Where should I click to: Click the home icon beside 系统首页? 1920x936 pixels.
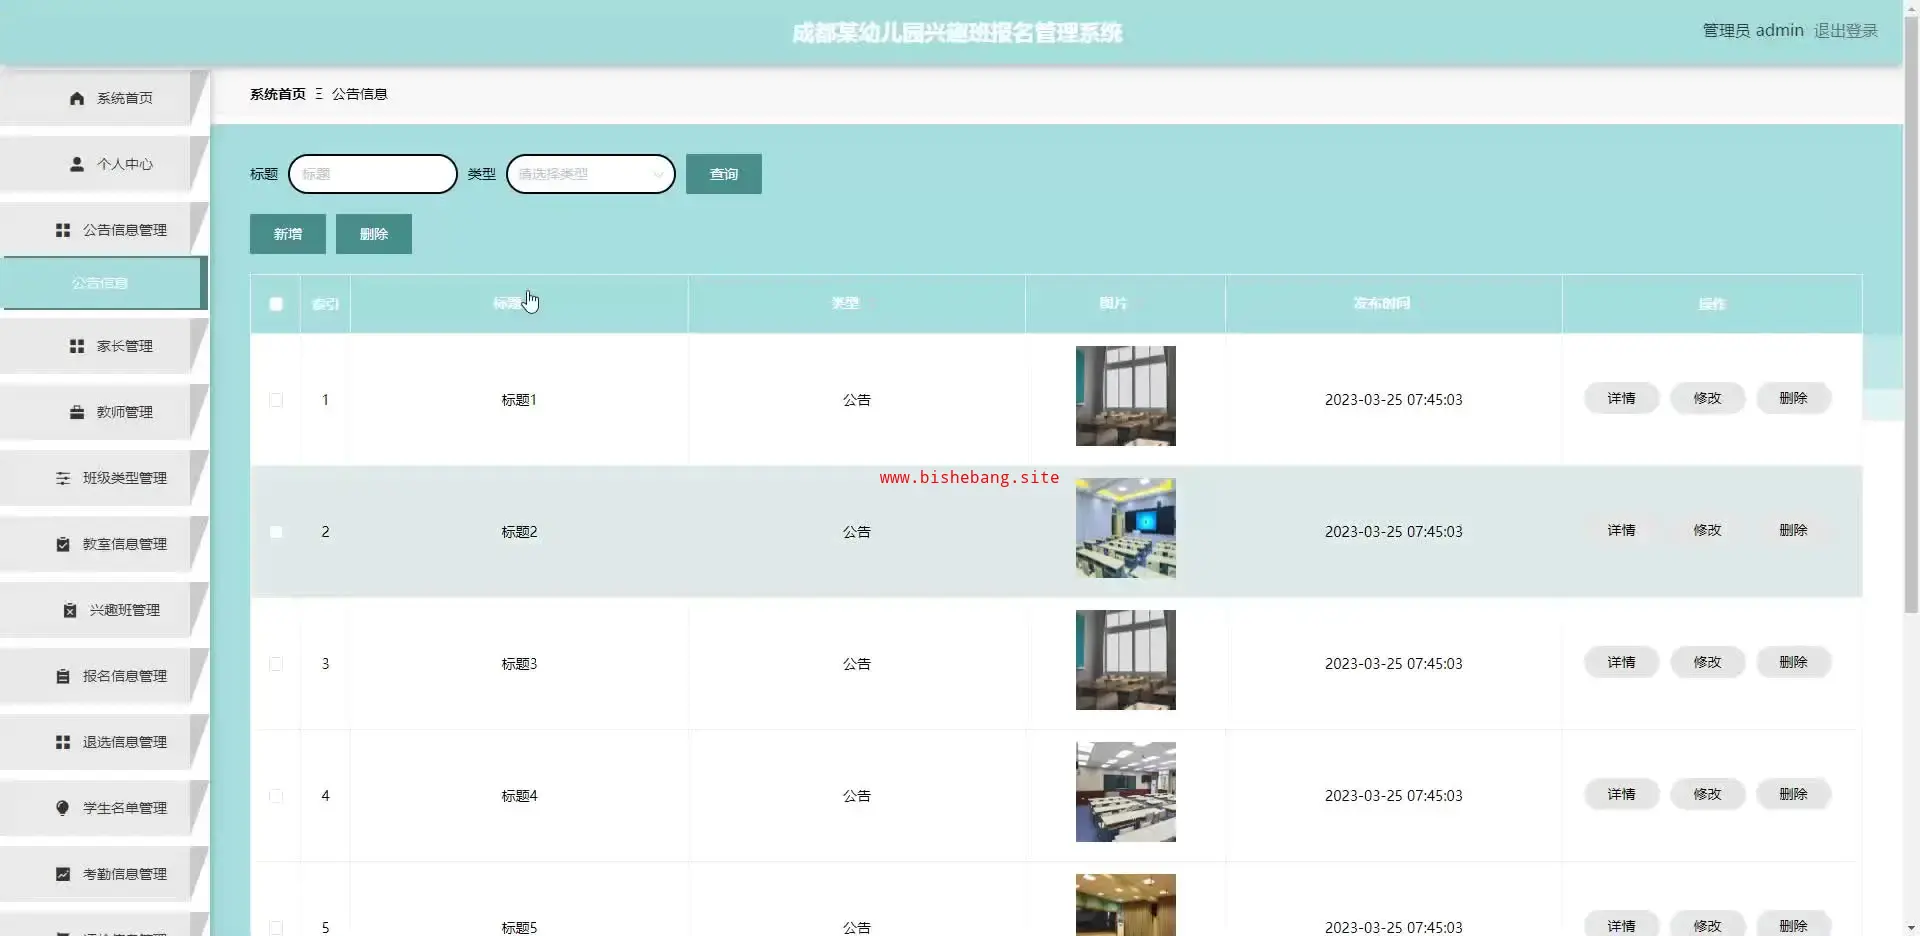click(x=77, y=98)
